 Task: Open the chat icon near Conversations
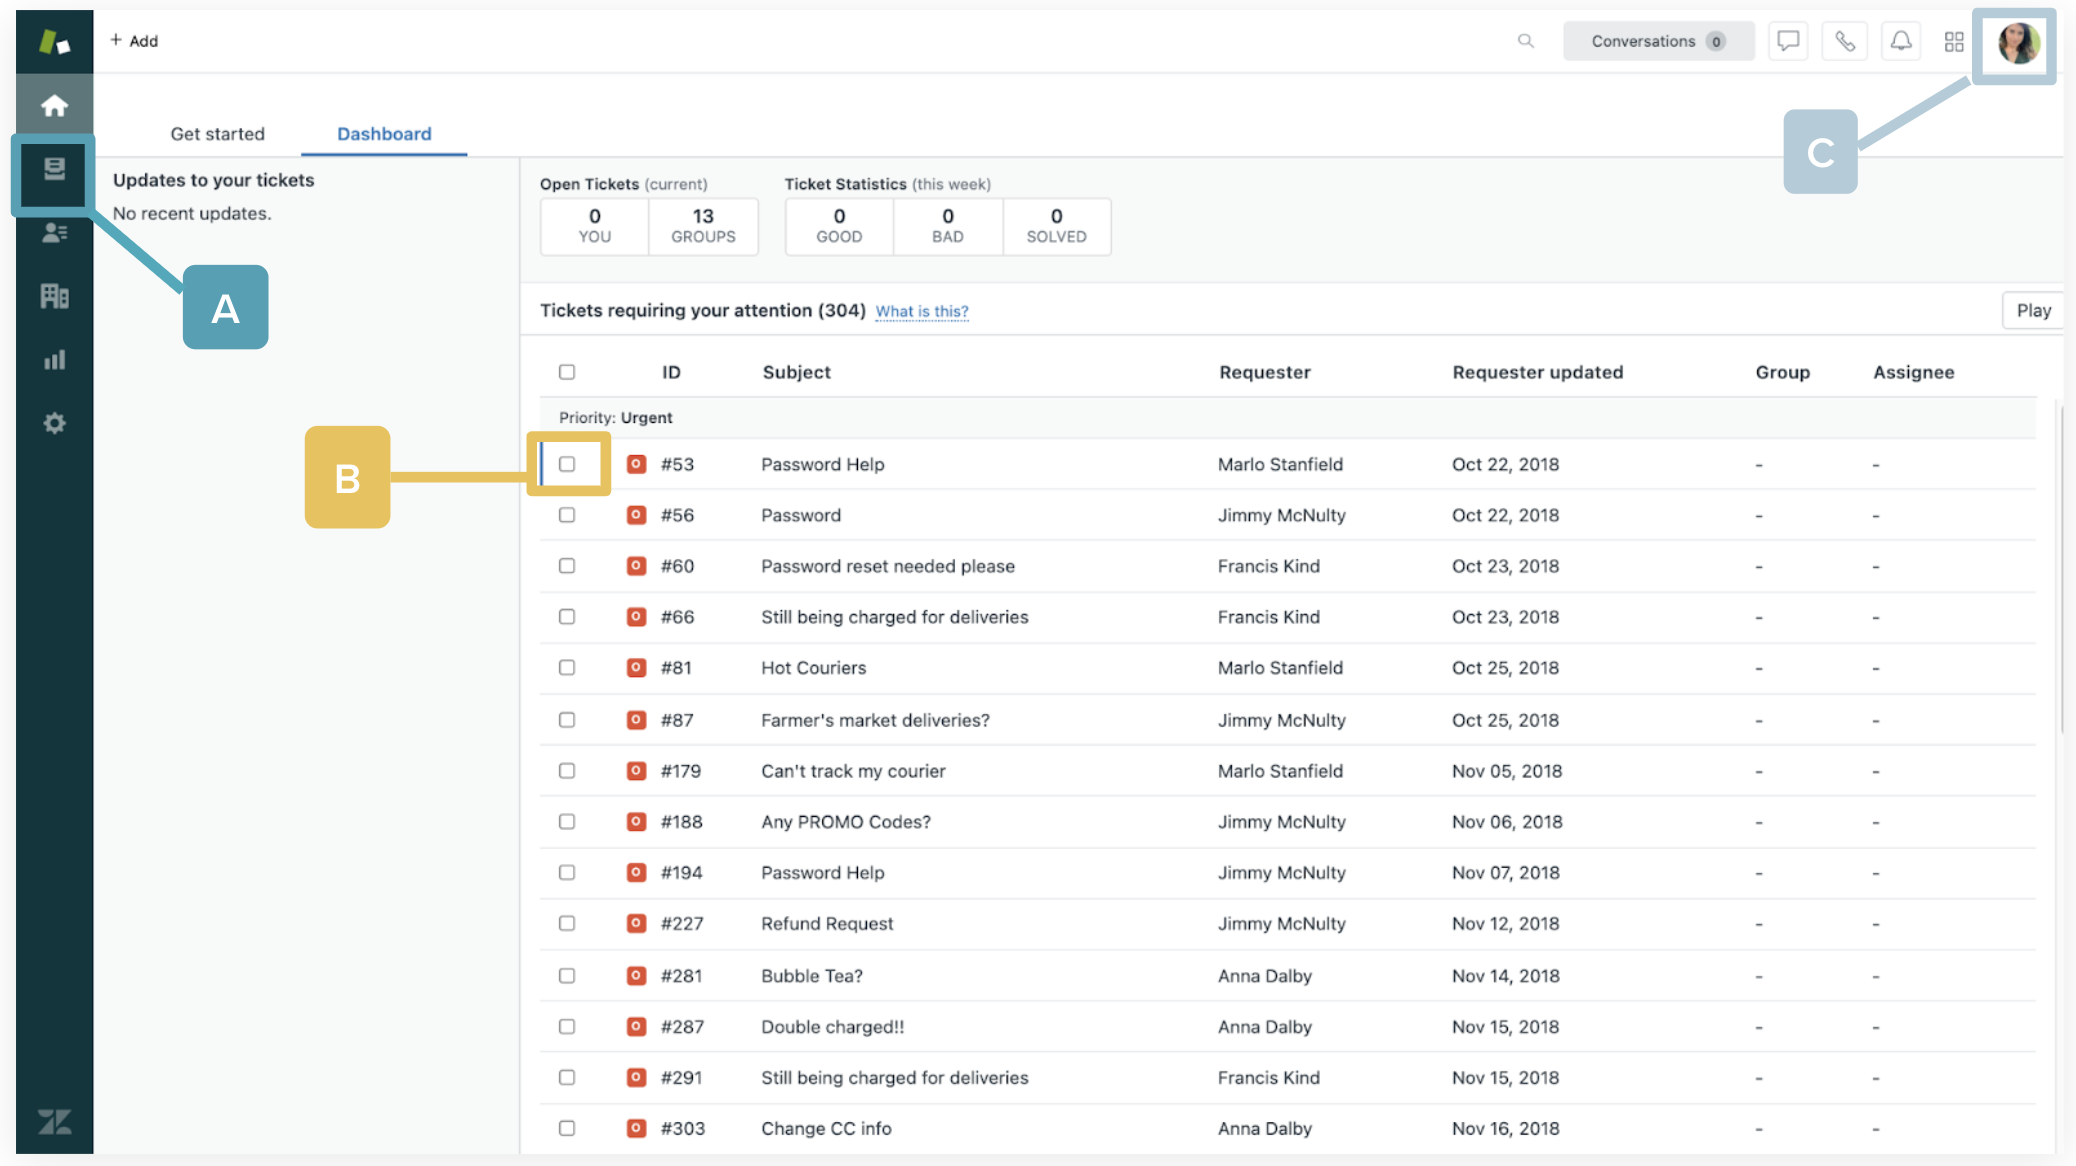coord(1788,41)
